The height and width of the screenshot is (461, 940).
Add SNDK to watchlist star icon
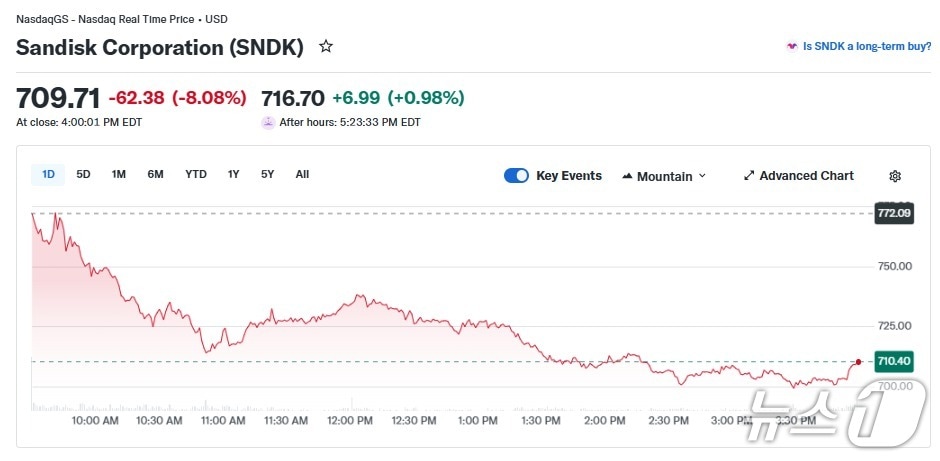tap(325, 46)
